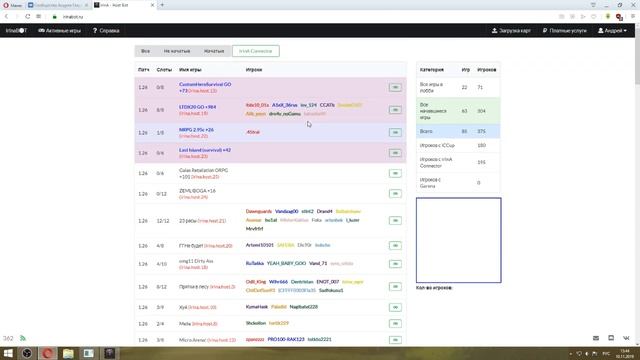Click the RSS feed icon at bottom left
The height and width of the screenshot is (360, 640).
(x=23, y=338)
